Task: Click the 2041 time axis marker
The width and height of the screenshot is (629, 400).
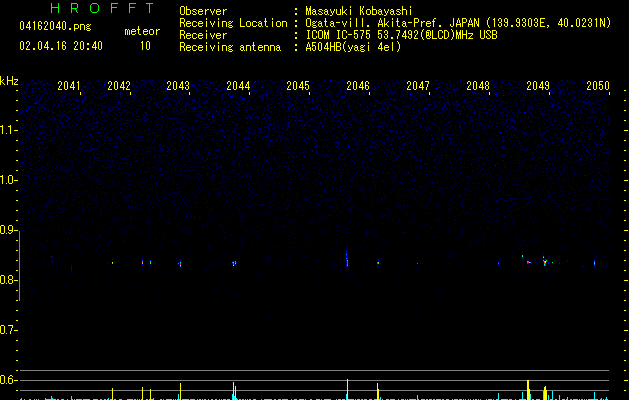Action: coord(69,86)
